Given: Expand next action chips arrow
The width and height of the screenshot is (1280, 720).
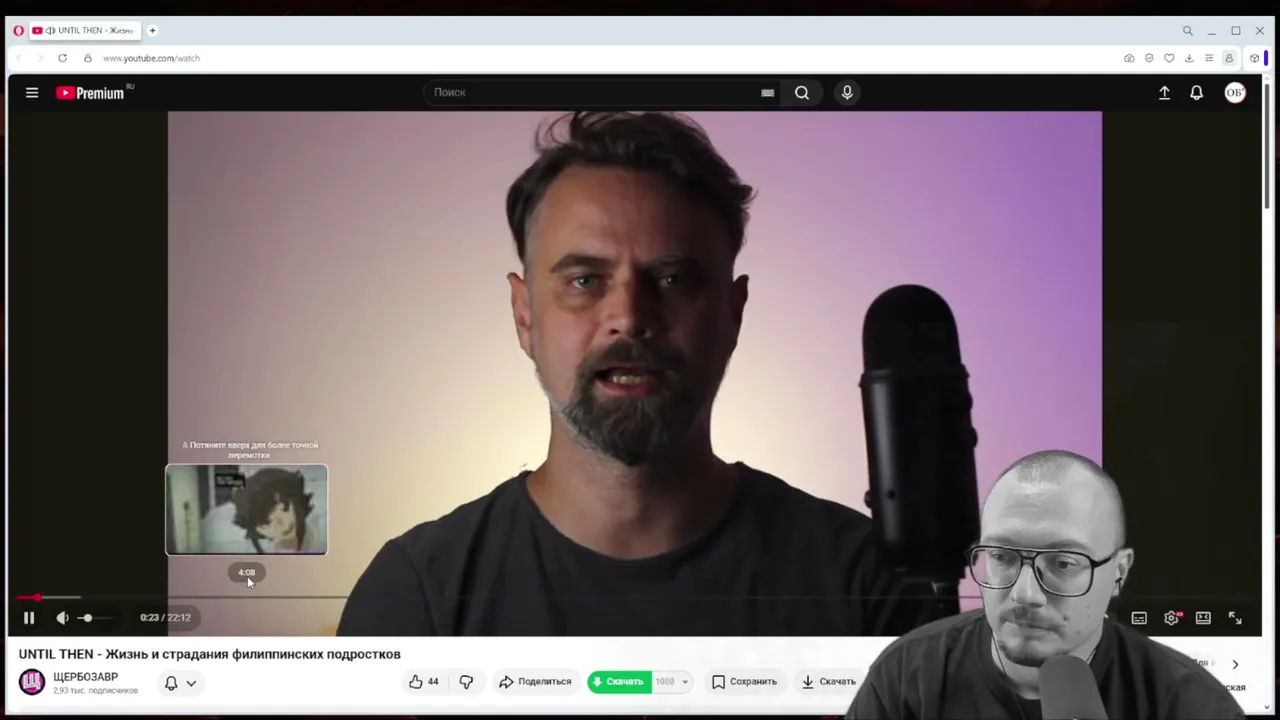Looking at the screenshot, I should (1235, 664).
